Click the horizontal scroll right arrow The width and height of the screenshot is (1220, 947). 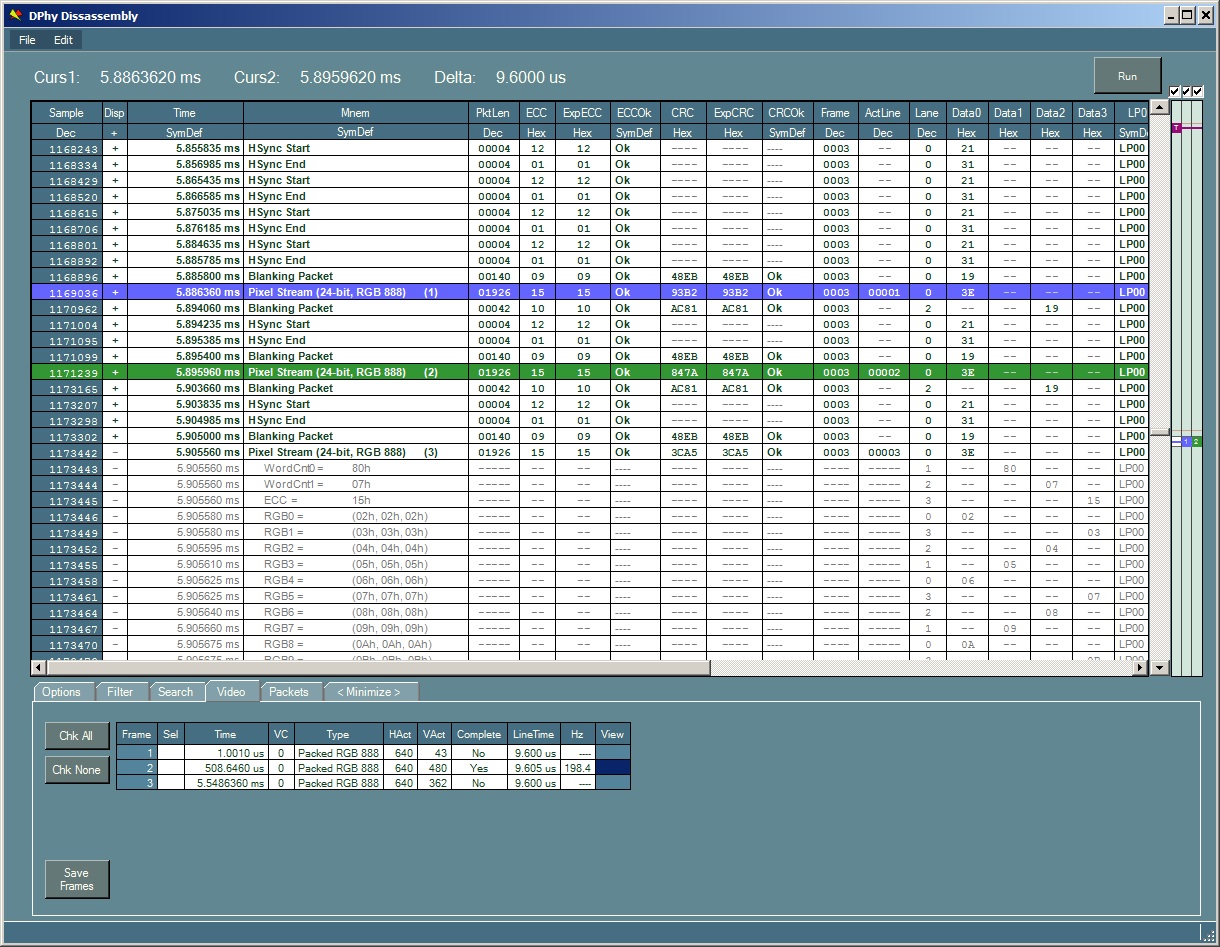pos(1140,668)
